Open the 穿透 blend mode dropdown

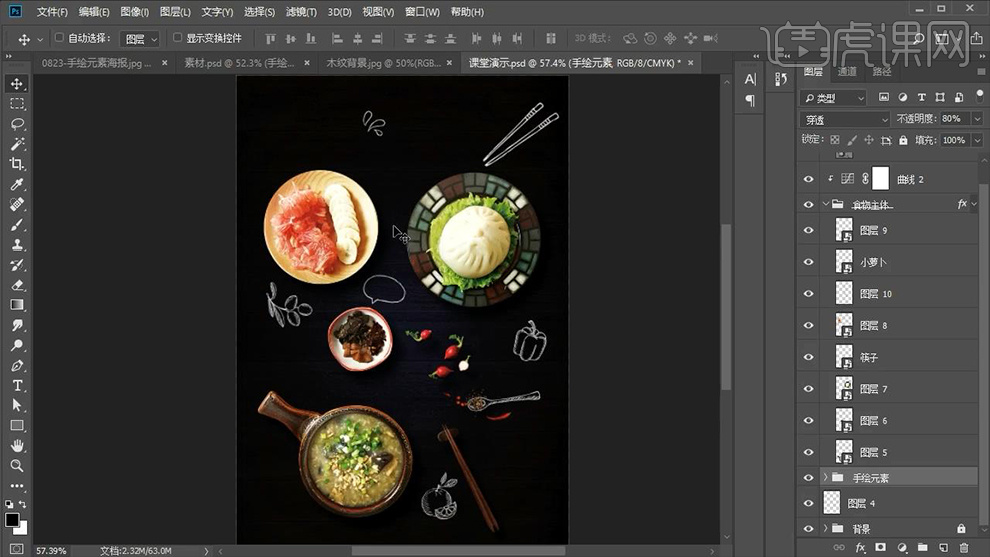tap(845, 119)
